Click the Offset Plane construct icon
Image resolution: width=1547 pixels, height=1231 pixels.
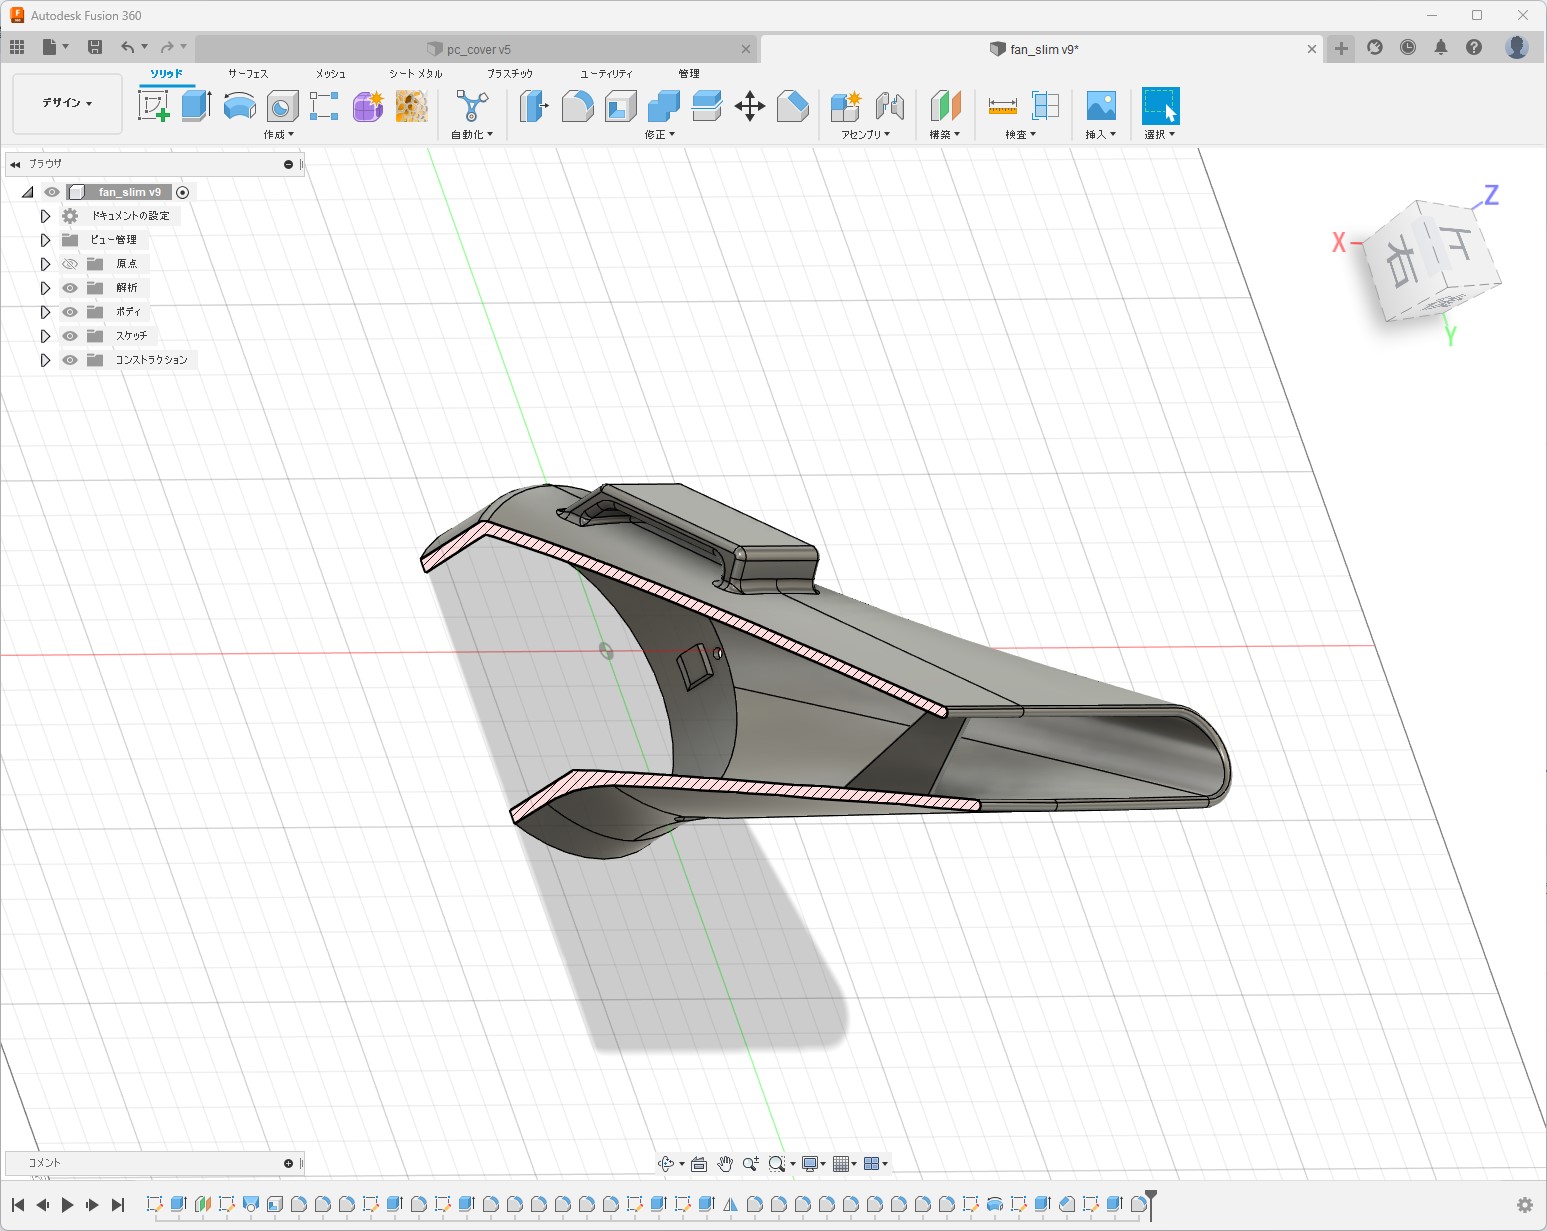click(x=945, y=106)
